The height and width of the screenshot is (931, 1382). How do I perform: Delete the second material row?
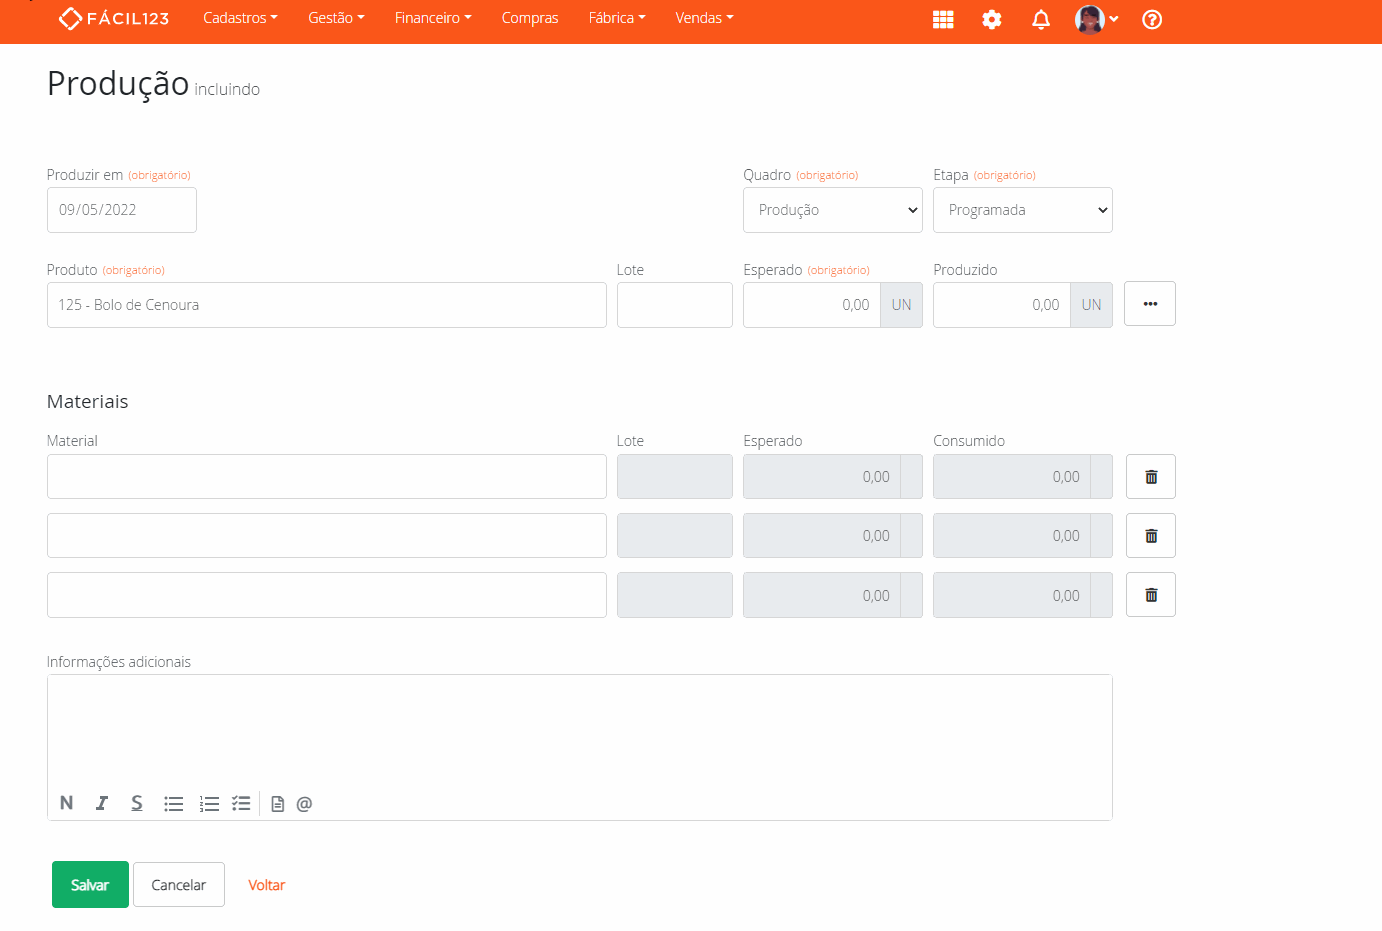coord(1151,536)
